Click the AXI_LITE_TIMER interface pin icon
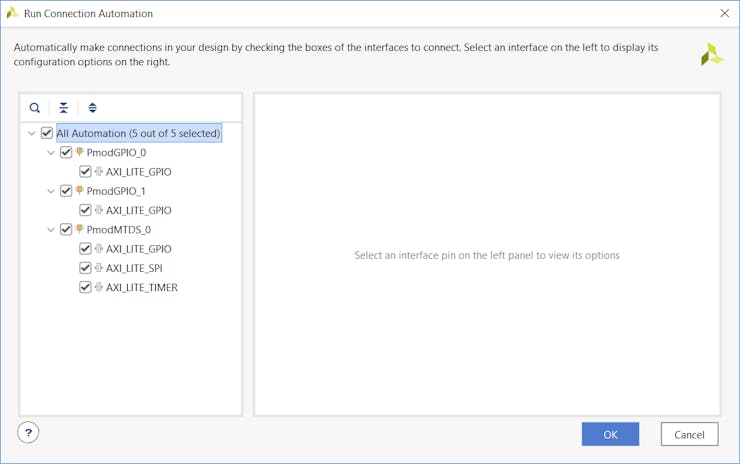 pyautogui.click(x=99, y=287)
